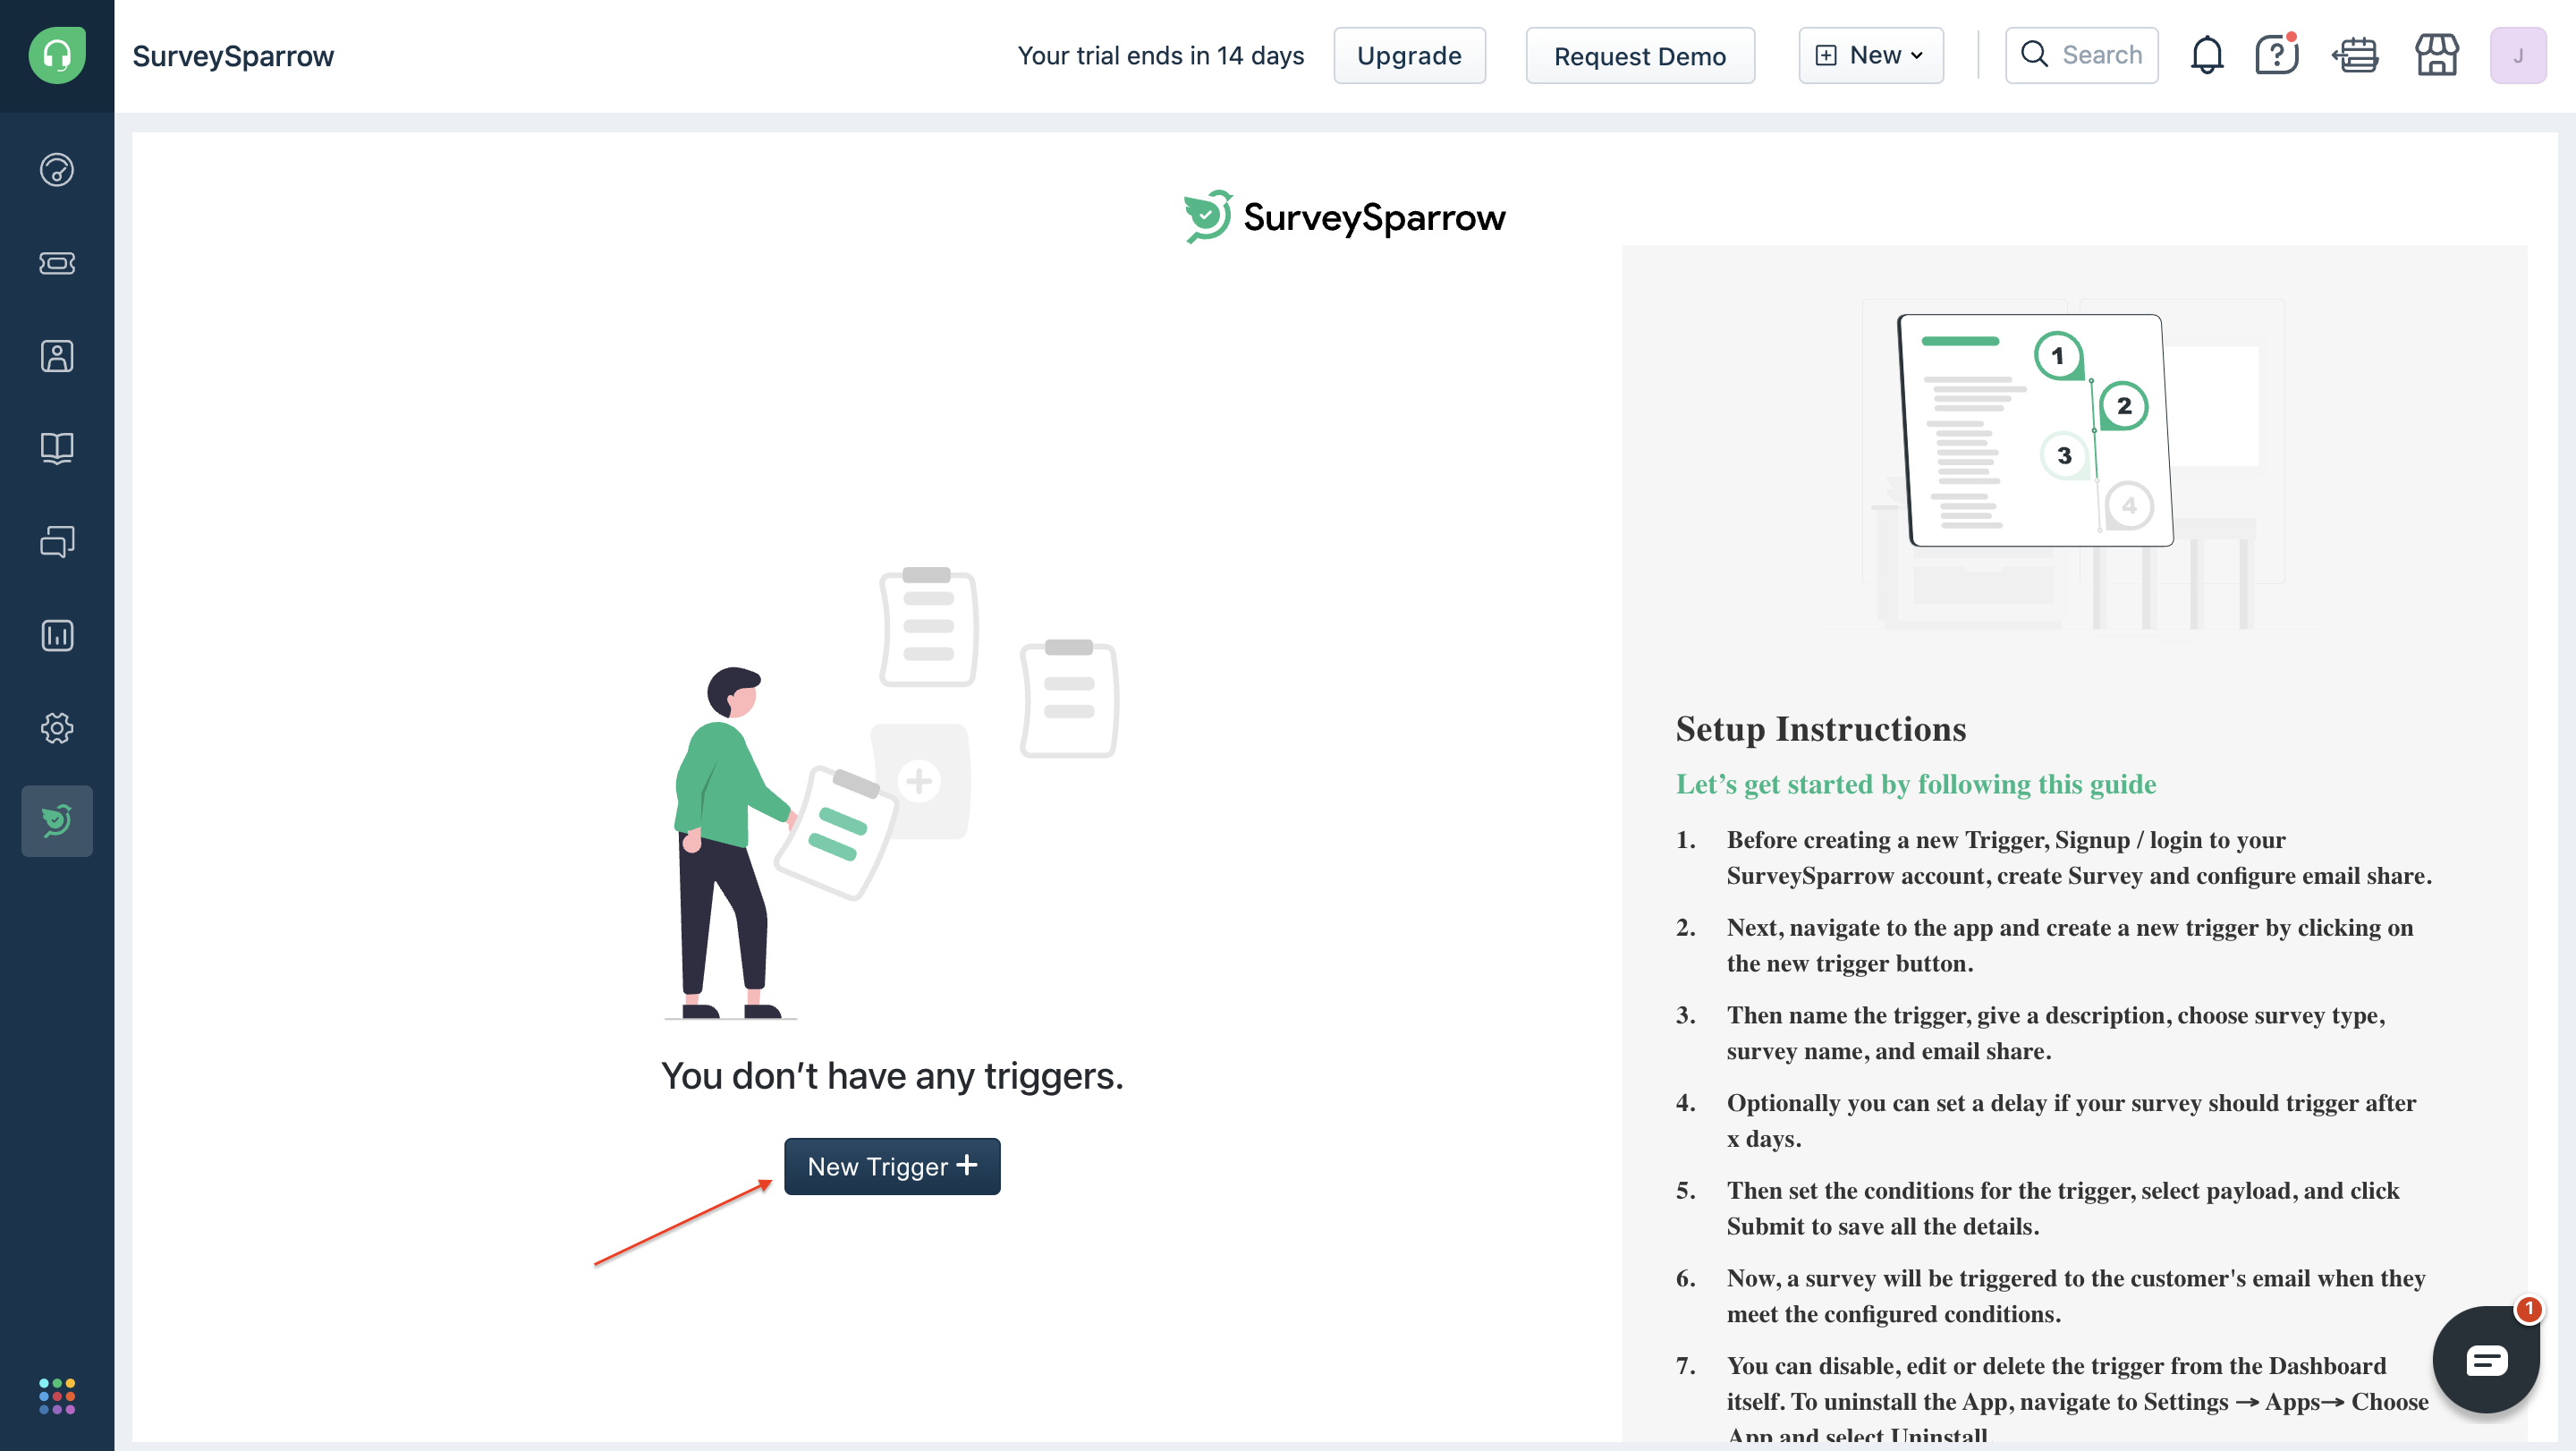Viewport: 2576px width, 1451px height.
Task: Open the Solutions book icon in sidebar
Action: 57,448
